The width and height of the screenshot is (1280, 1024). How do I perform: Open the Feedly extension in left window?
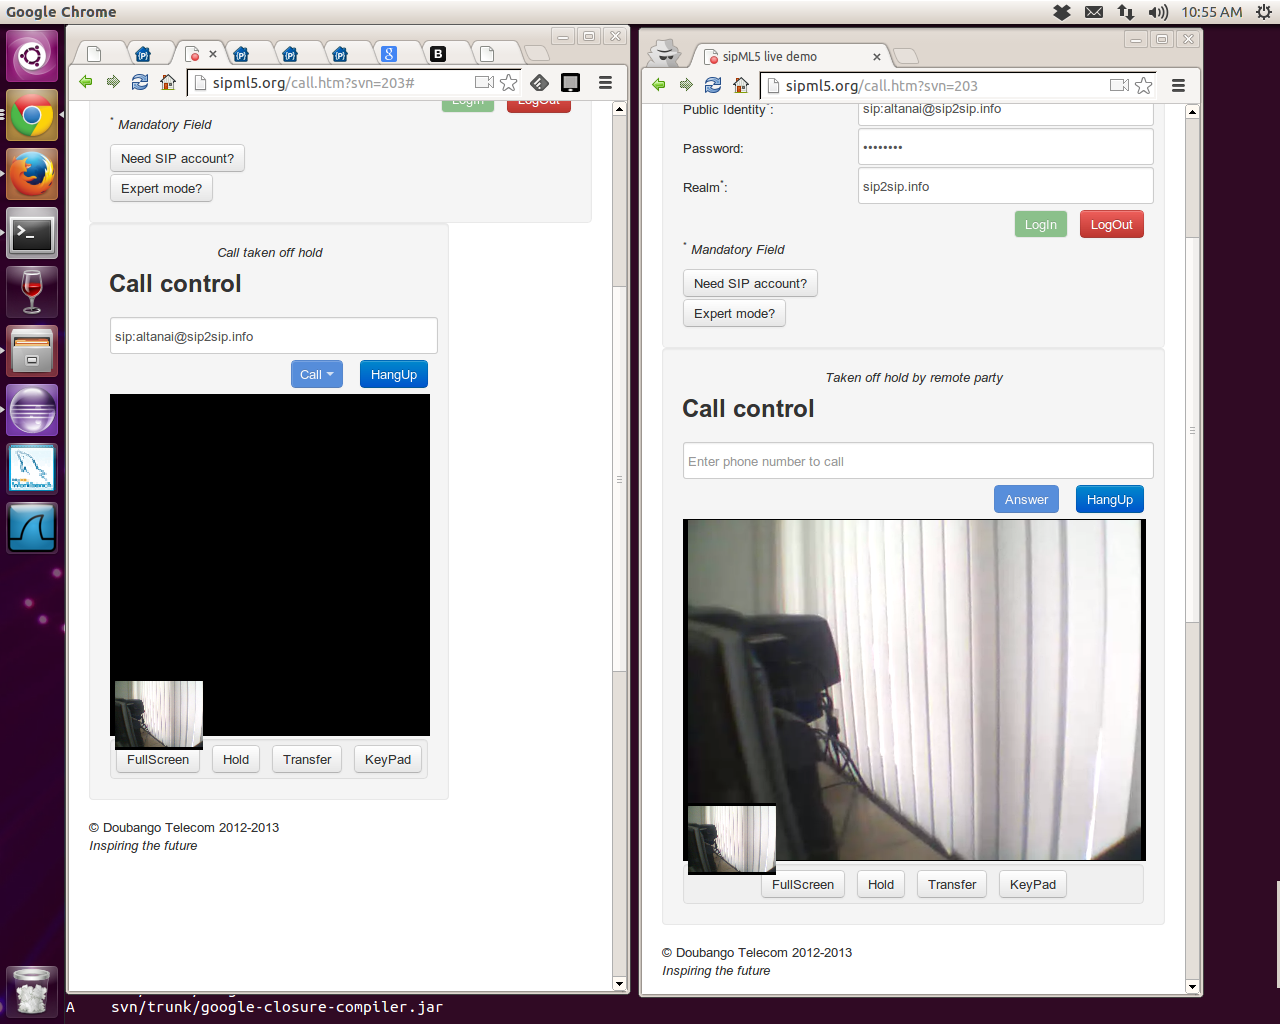540,82
